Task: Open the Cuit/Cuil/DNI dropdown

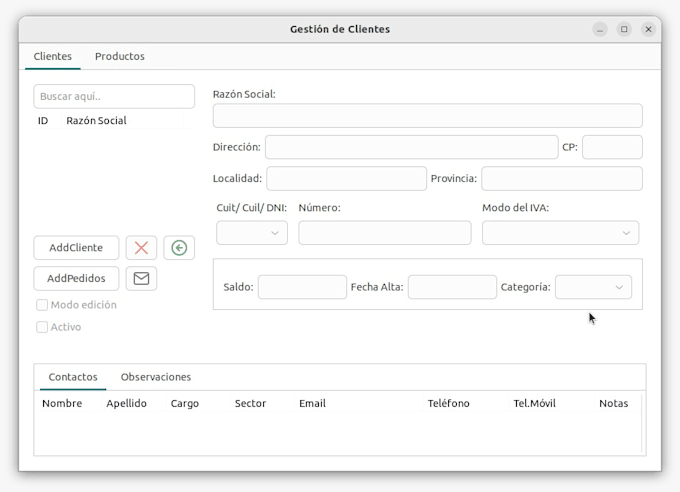Action: (252, 233)
